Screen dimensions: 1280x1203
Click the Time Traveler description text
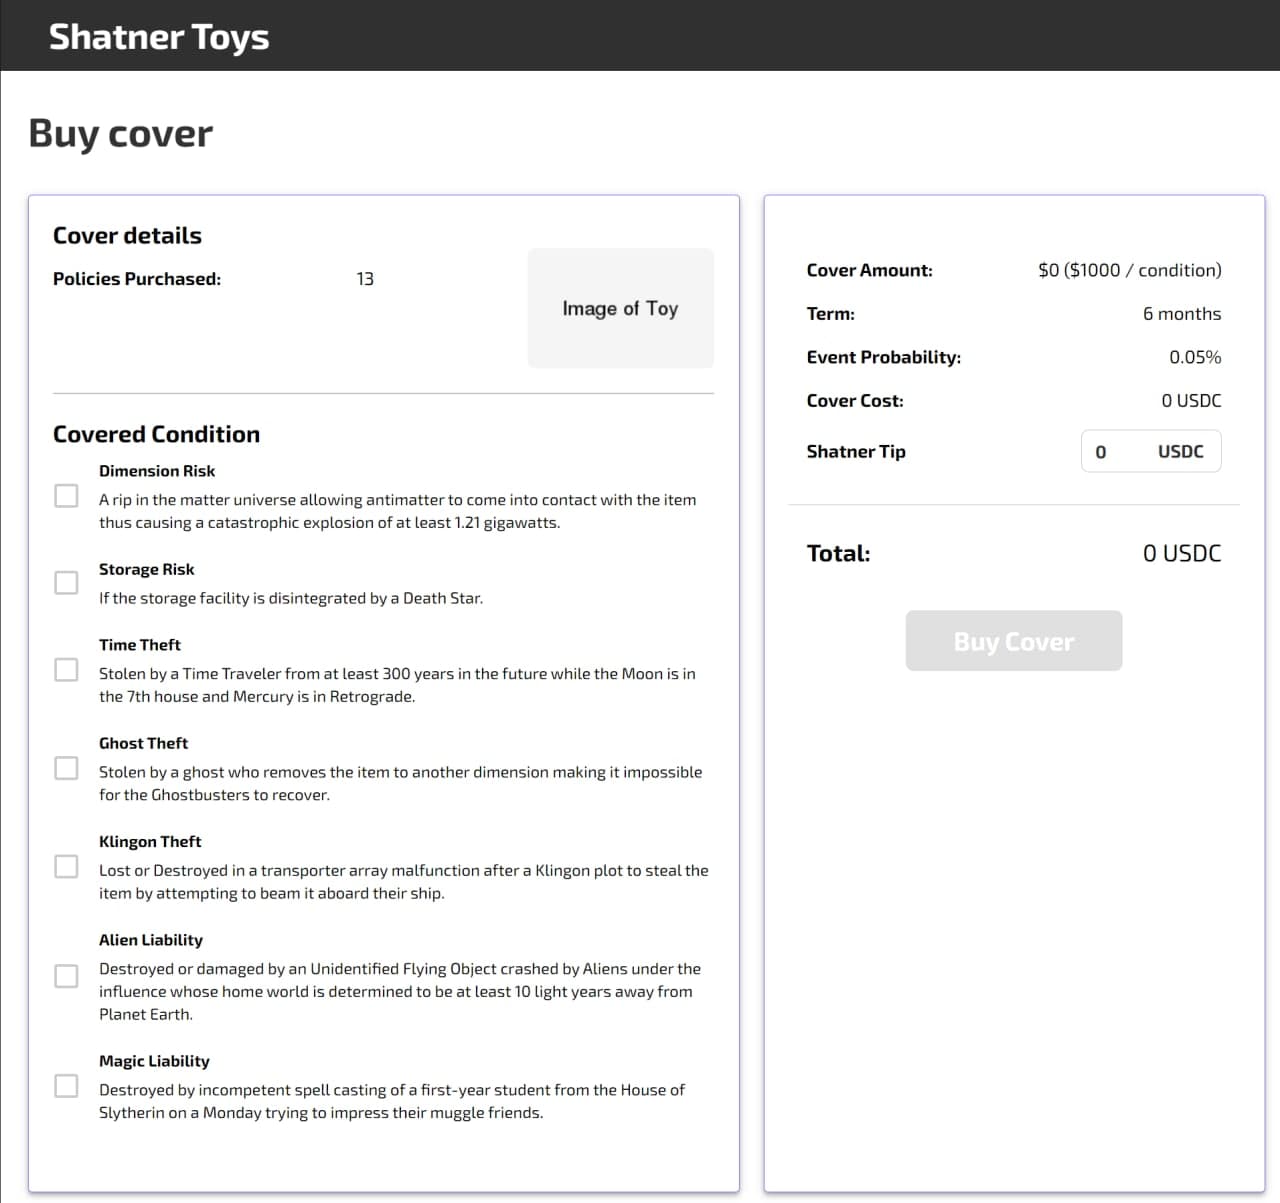point(397,685)
